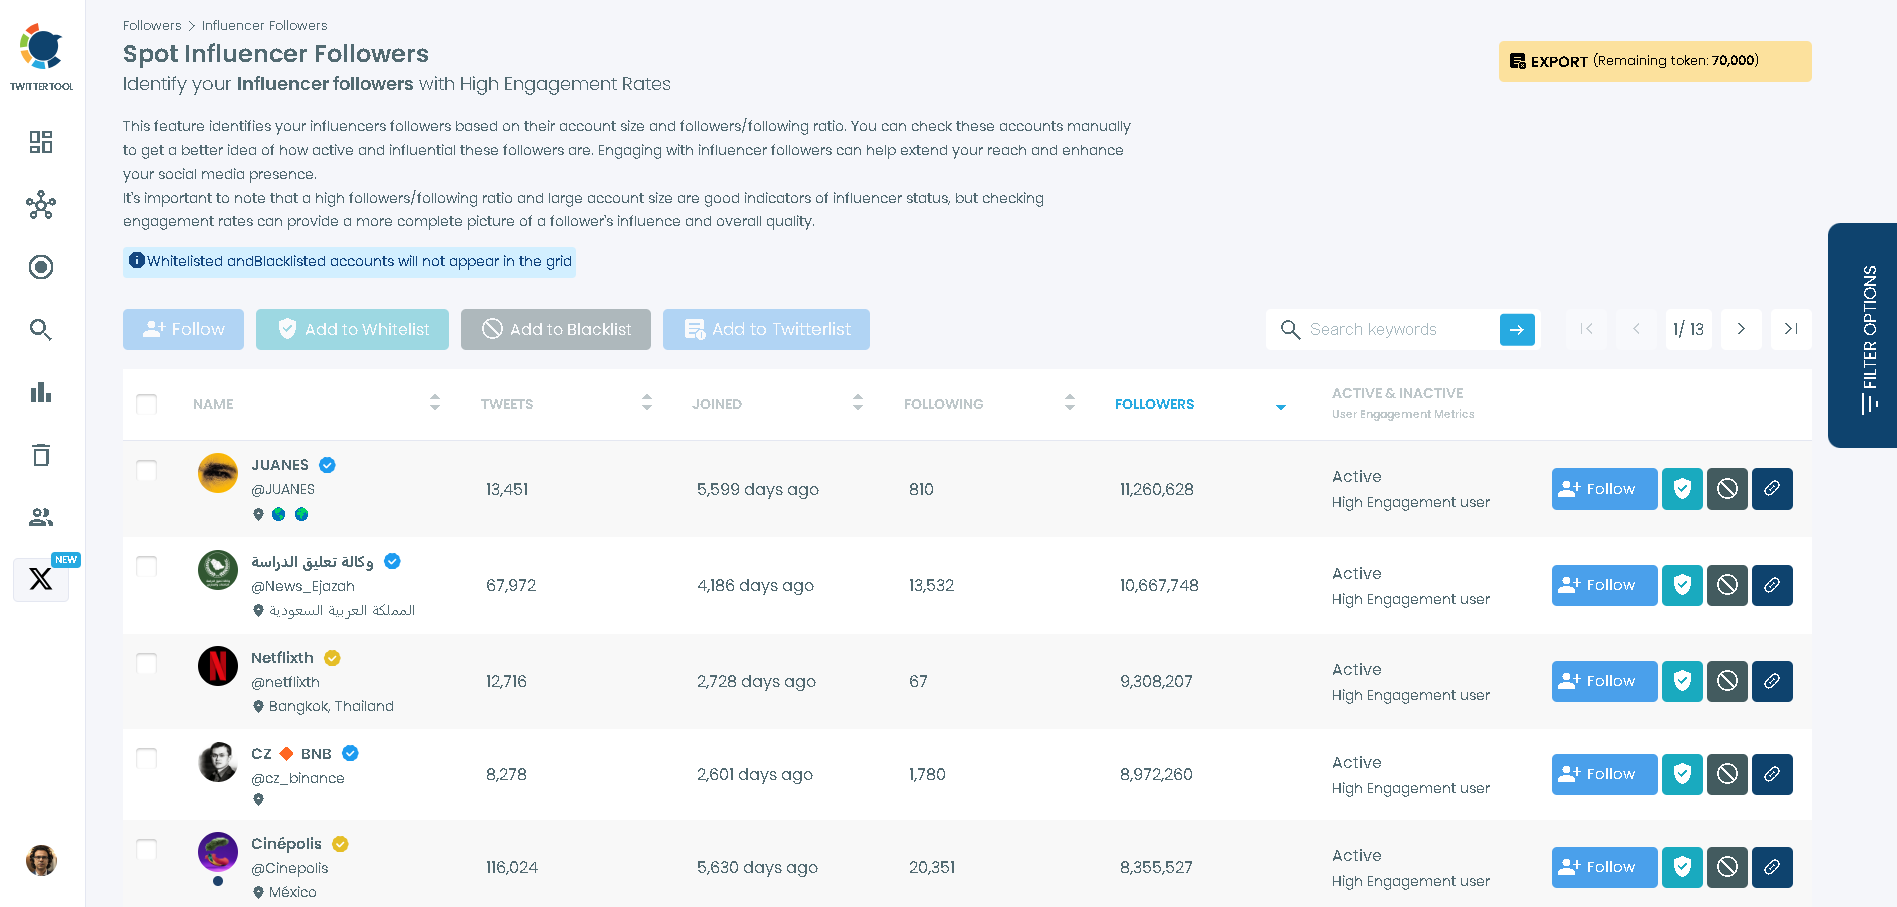Go to the previous results page
Image resolution: width=1897 pixels, height=907 pixels.
[x=1637, y=329]
